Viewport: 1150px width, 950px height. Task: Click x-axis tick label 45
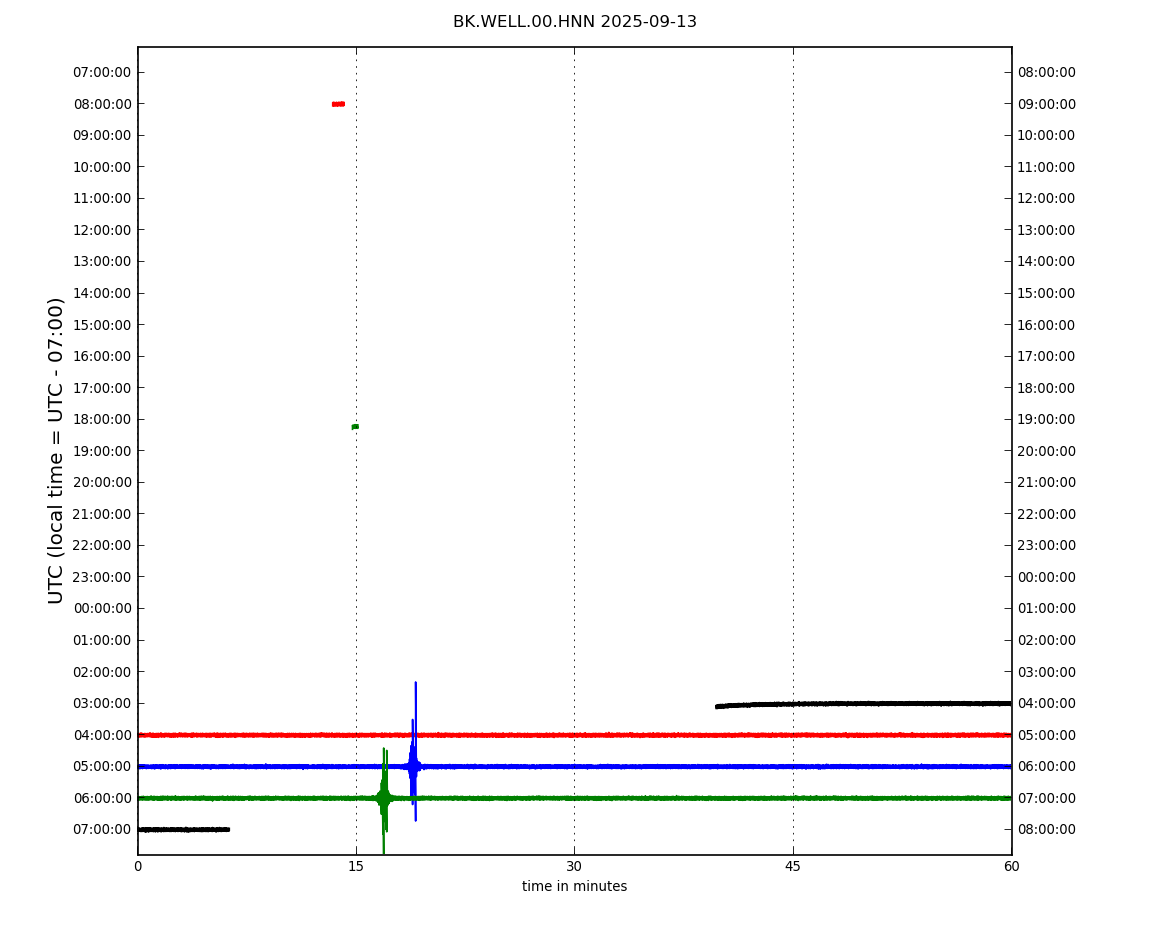point(793,866)
